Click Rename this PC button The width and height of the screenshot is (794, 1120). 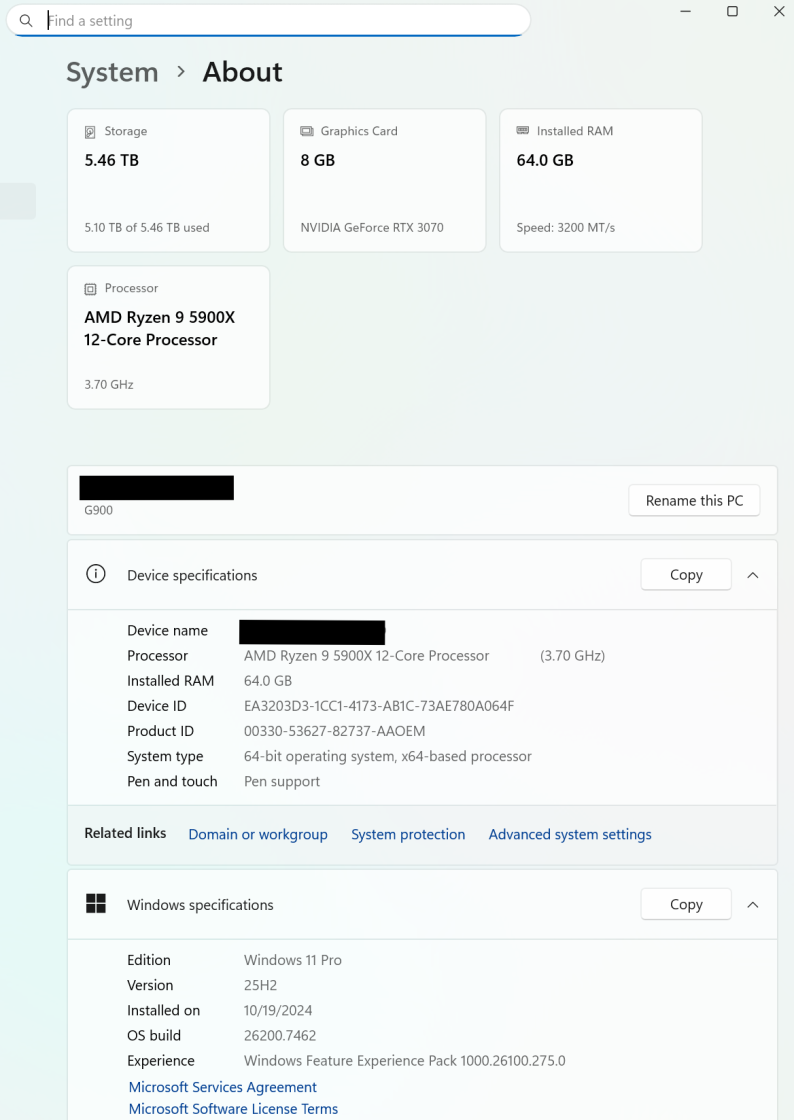[x=694, y=500]
